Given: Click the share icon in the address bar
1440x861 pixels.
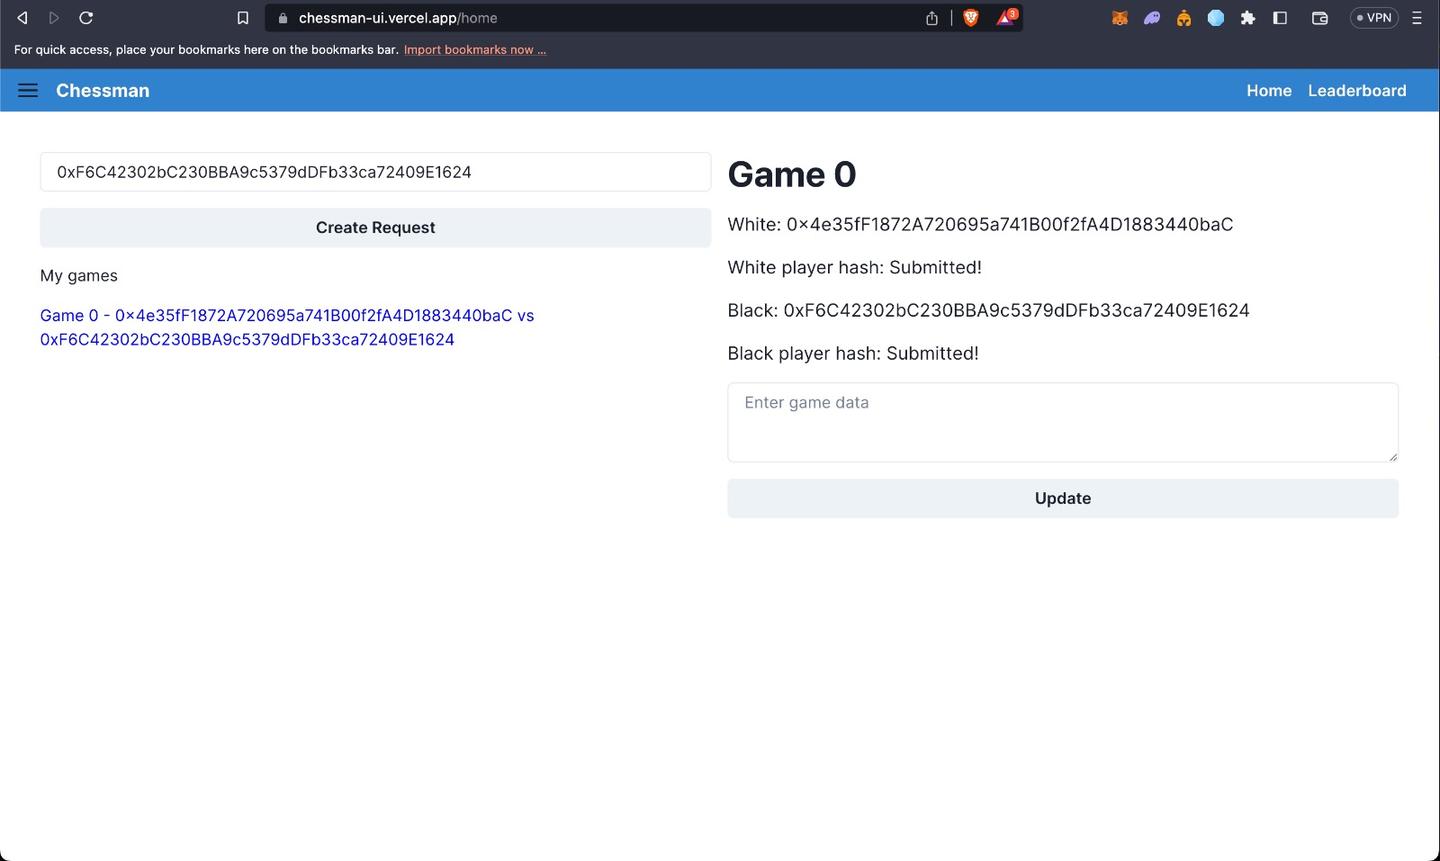Looking at the screenshot, I should pos(932,18).
